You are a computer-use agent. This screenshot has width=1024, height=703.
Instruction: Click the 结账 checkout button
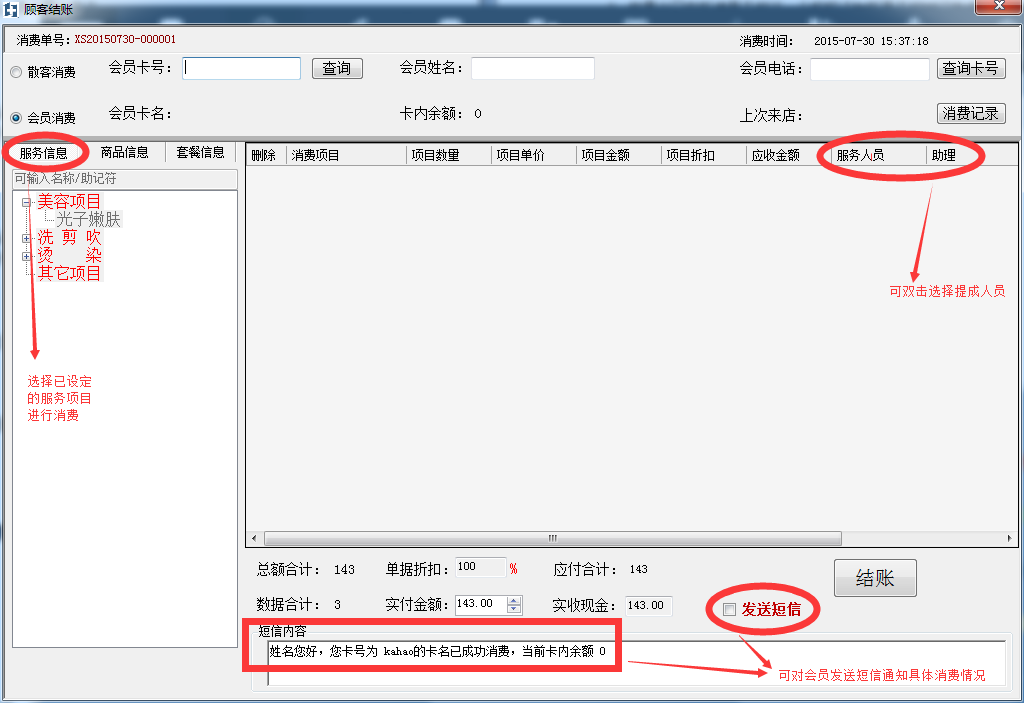[x=875, y=577]
